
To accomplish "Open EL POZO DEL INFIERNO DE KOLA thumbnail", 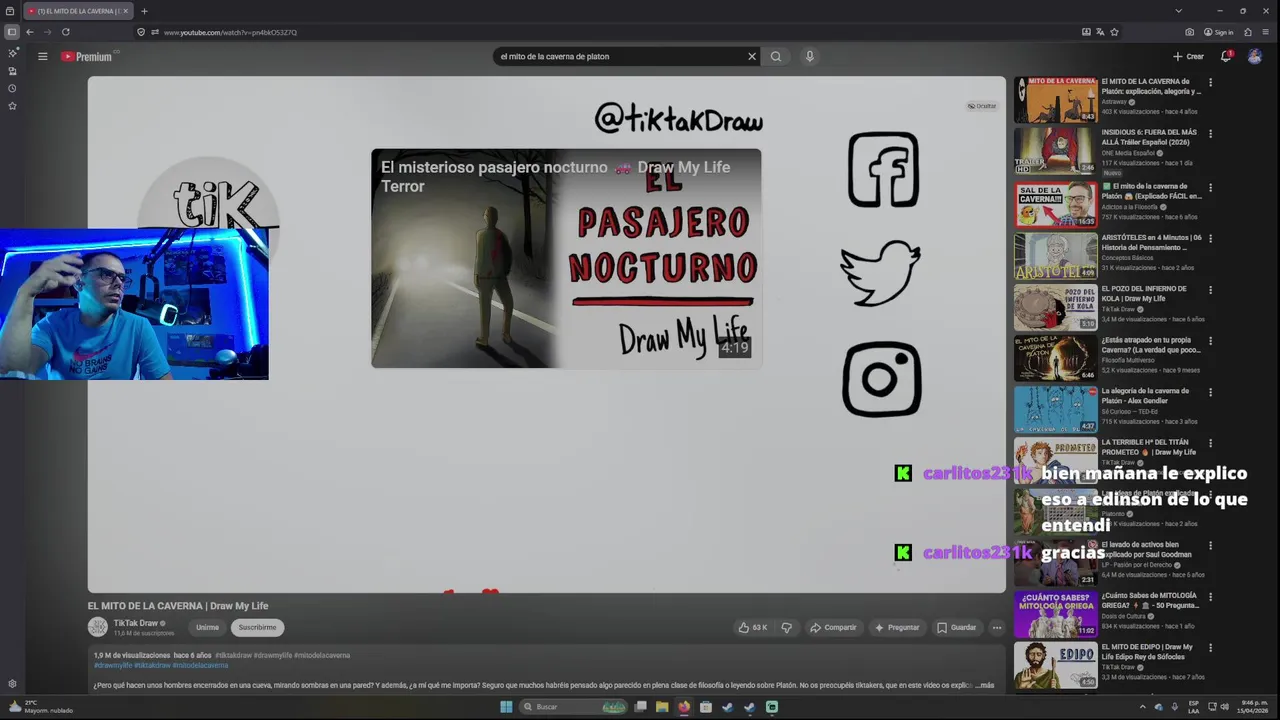I will 1055,308.
